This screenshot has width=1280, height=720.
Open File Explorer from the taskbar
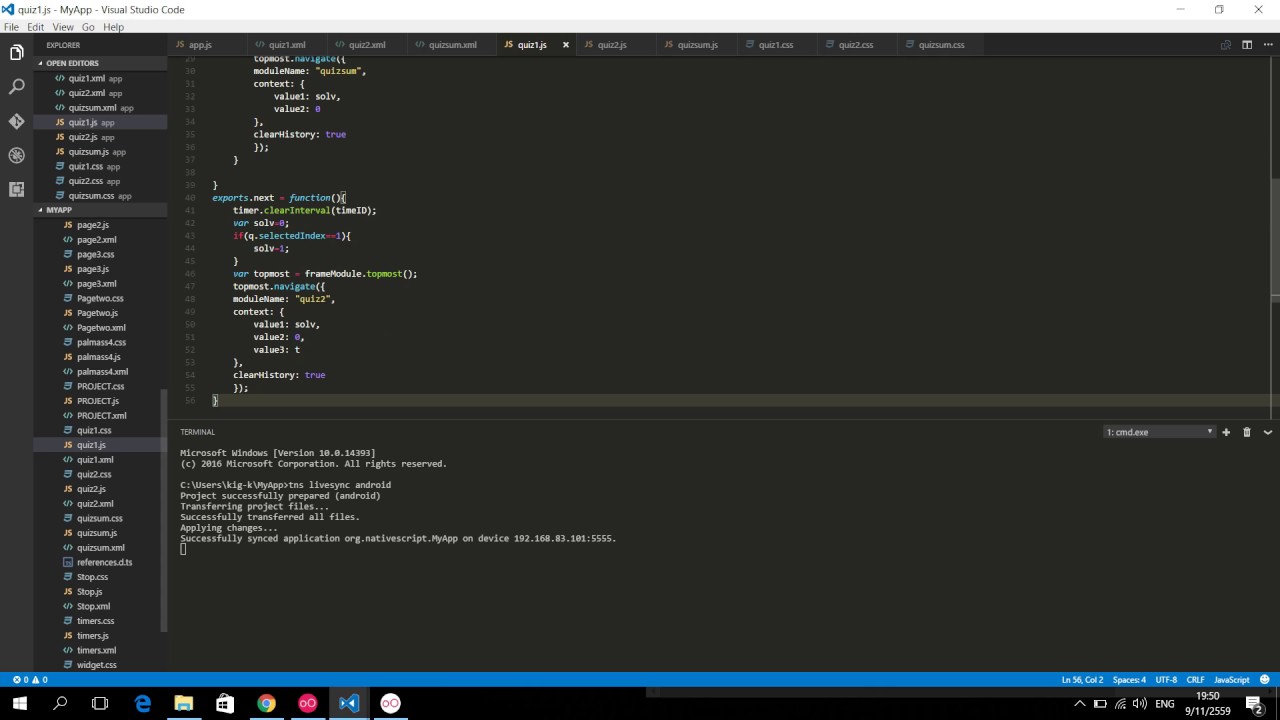[x=183, y=703]
